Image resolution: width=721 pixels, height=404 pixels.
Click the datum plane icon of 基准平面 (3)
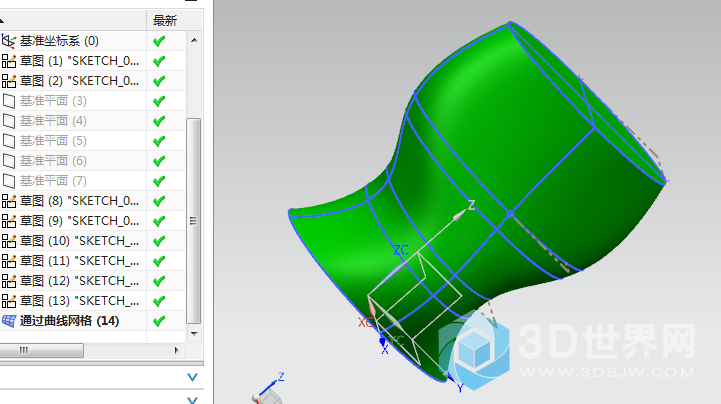coord(9,101)
